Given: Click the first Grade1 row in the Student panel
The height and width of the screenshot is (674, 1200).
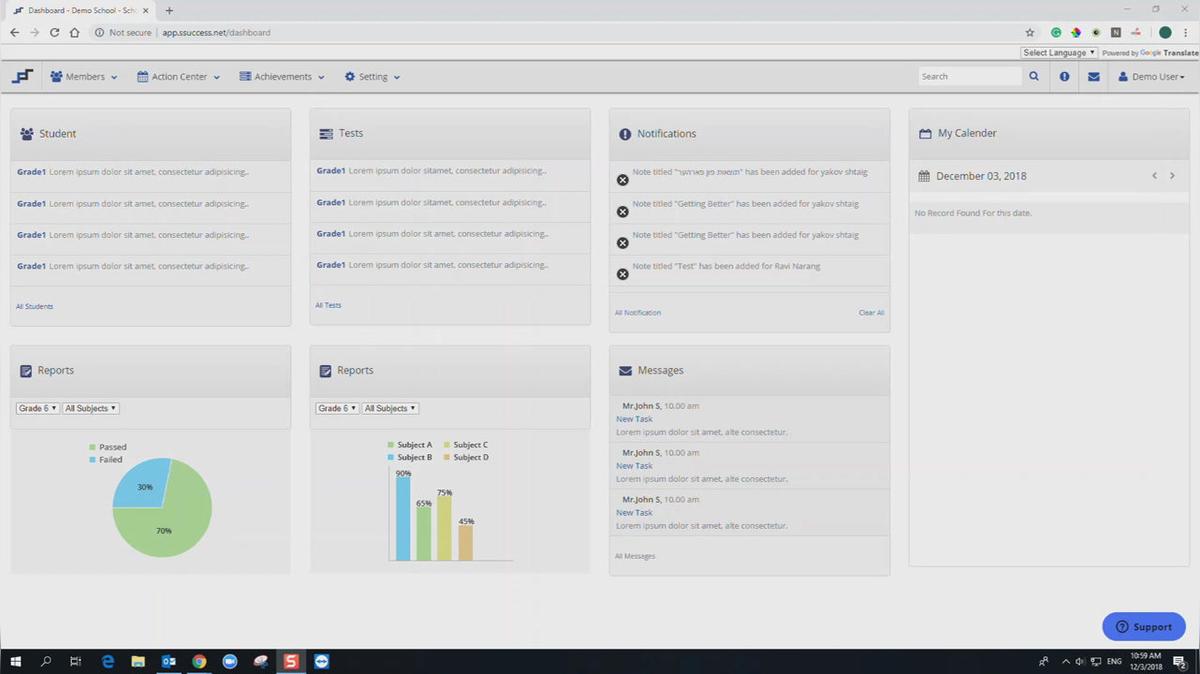Looking at the screenshot, I should pos(150,172).
